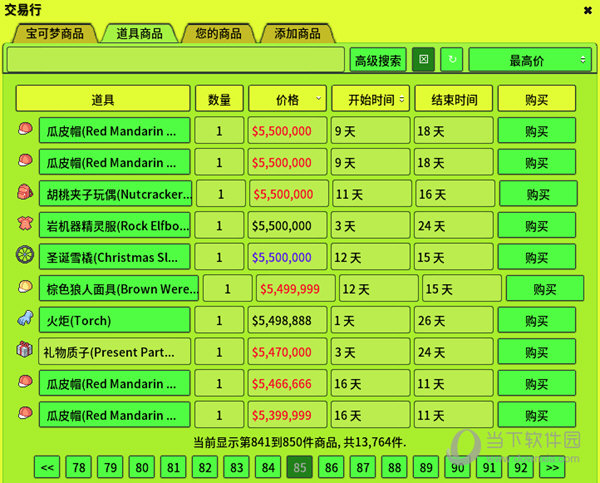Click the Present Particle gift box icon

coord(24,349)
